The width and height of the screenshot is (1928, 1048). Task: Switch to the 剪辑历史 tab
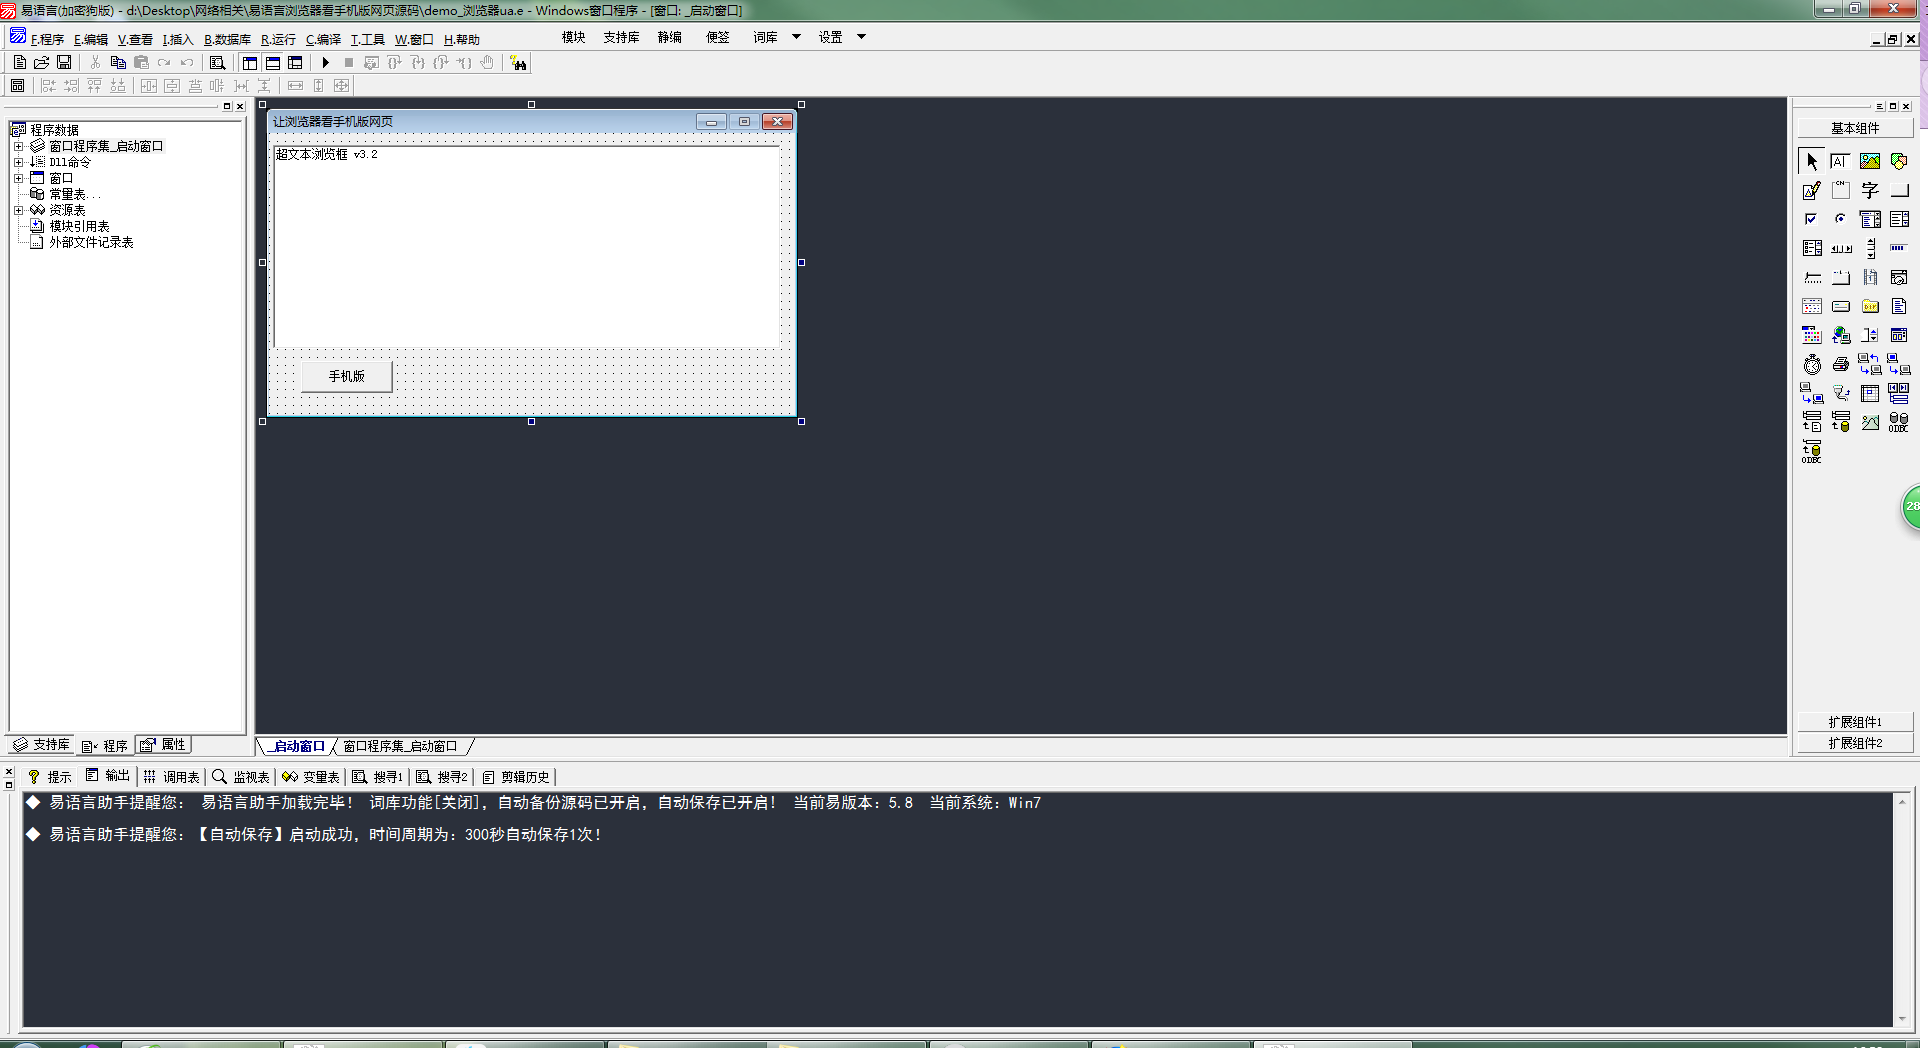516,776
